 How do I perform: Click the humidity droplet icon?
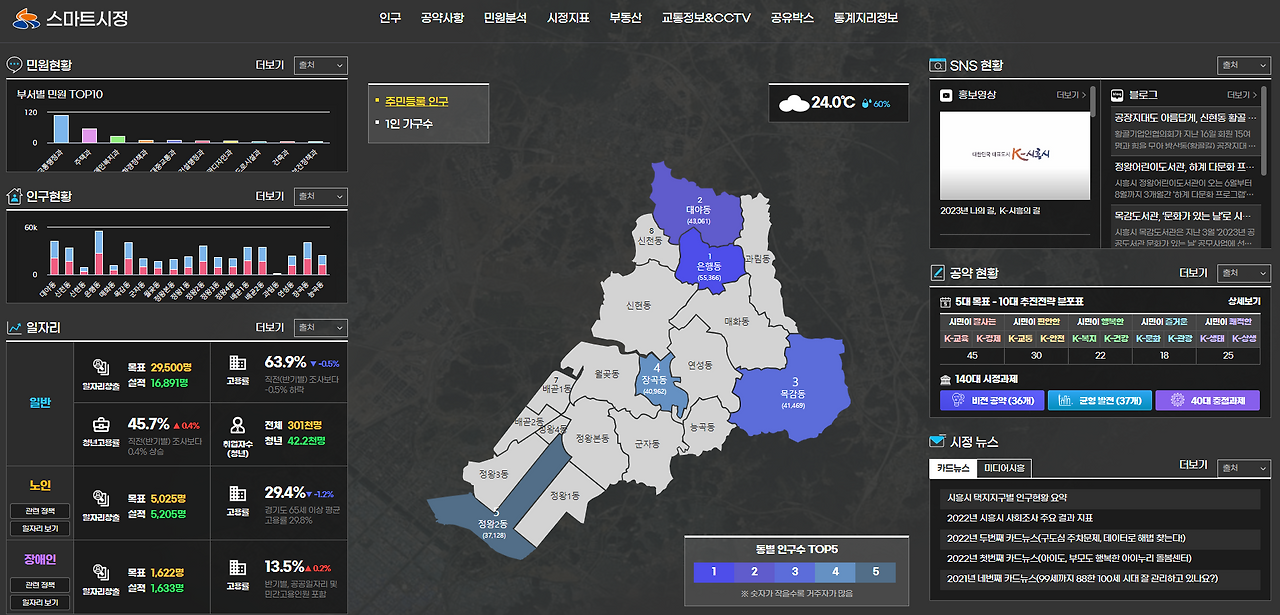tap(866, 104)
